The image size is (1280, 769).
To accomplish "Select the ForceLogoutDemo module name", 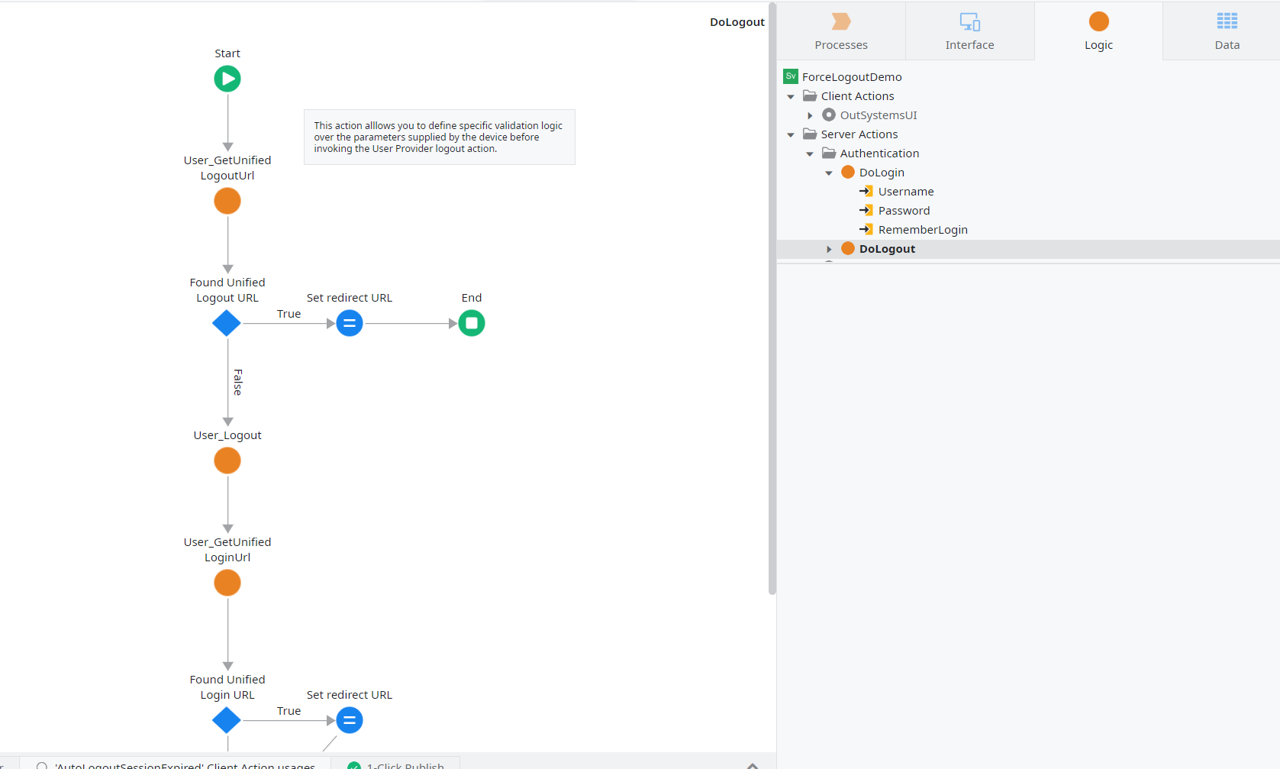I will click(x=852, y=77).
